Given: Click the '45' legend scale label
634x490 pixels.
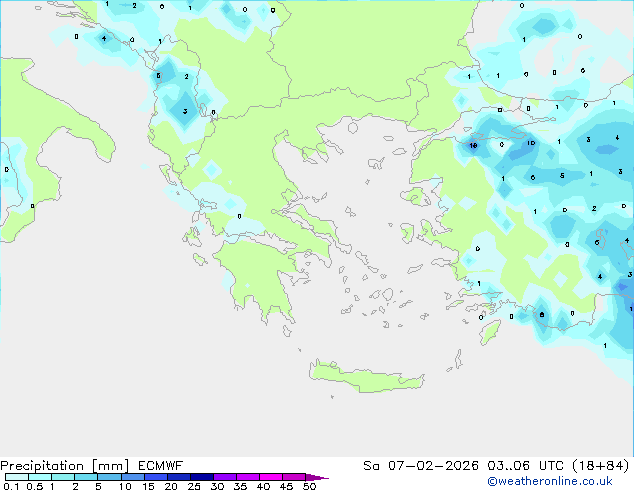Looking at the screenshot, I should point(286,486).
